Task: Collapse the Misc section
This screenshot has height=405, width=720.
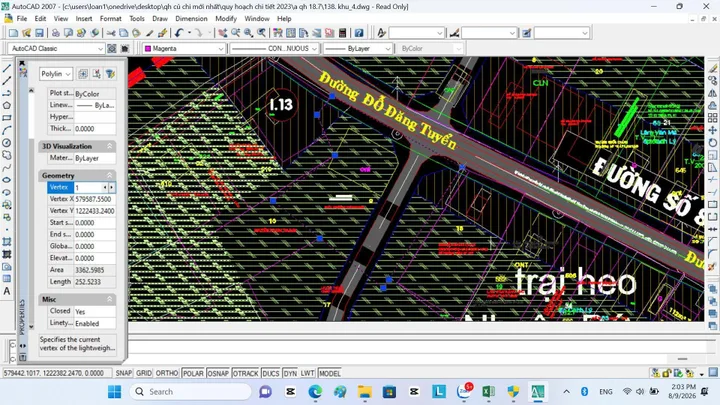Action: (x=109, y=299)
